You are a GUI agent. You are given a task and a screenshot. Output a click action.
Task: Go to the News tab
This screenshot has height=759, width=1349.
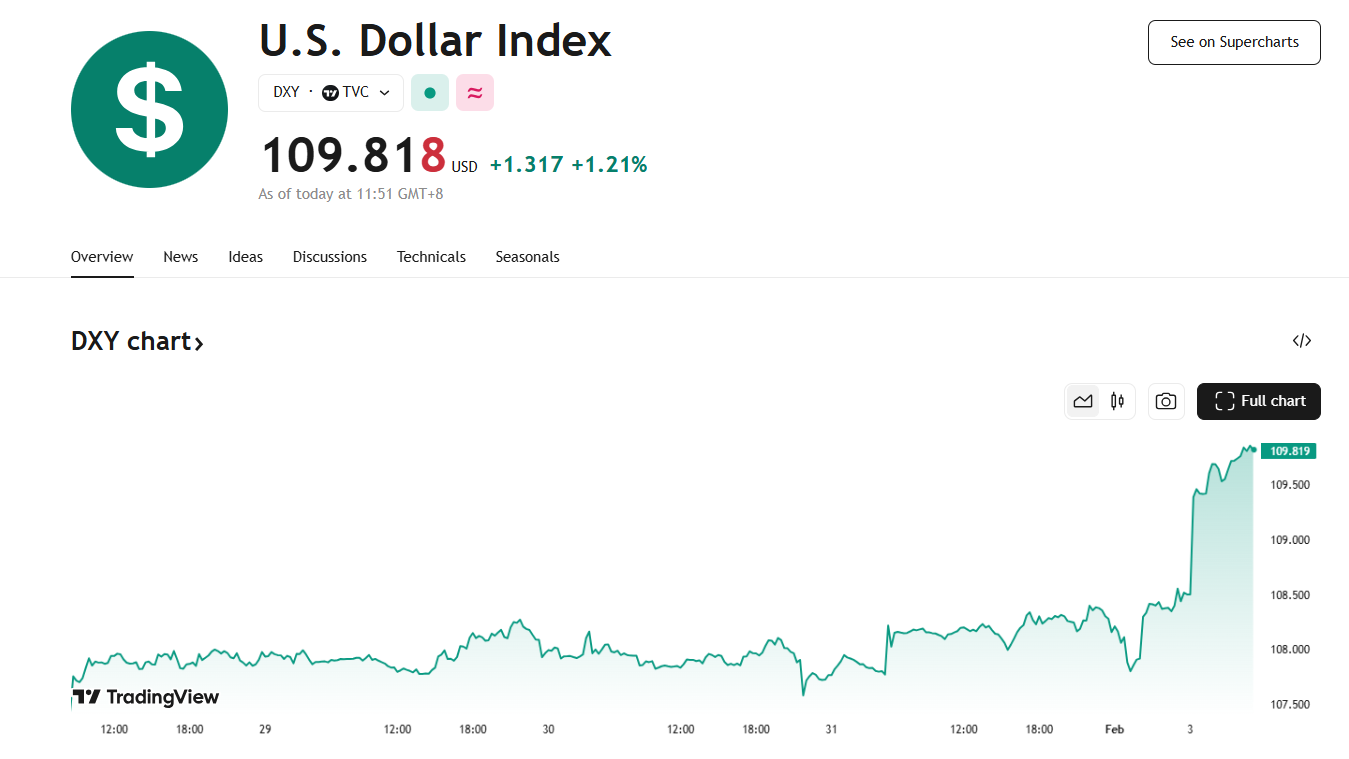tap(181, 257)
